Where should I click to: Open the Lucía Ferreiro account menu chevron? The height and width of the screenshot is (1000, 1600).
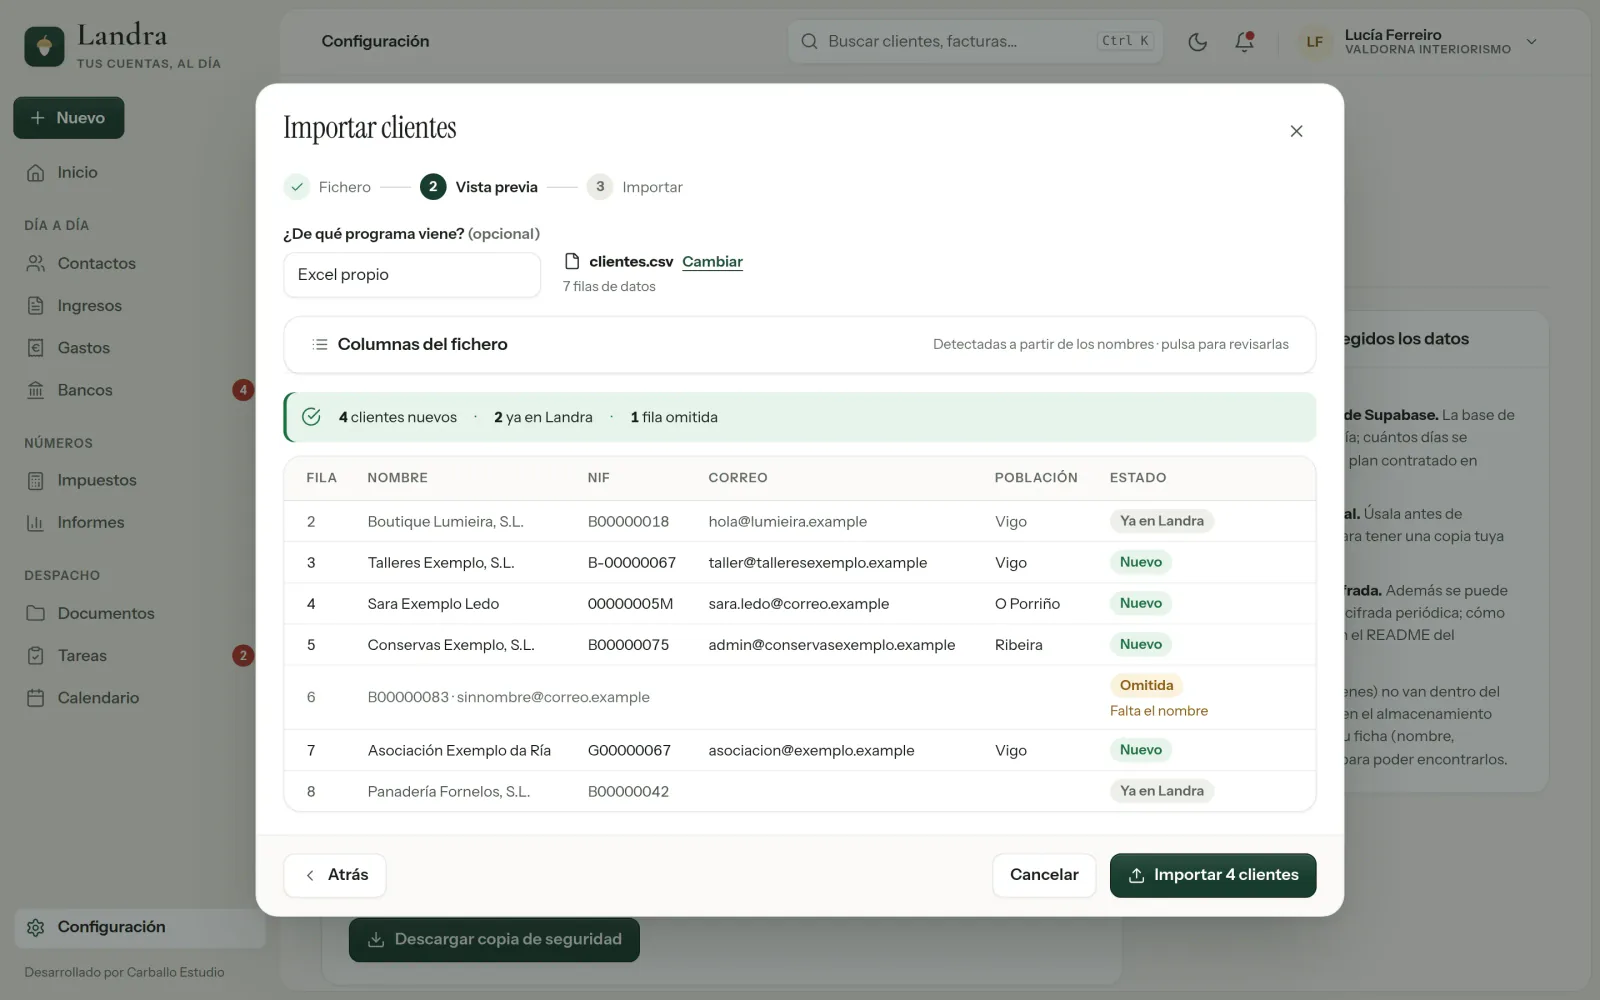tap(1531, 42)
